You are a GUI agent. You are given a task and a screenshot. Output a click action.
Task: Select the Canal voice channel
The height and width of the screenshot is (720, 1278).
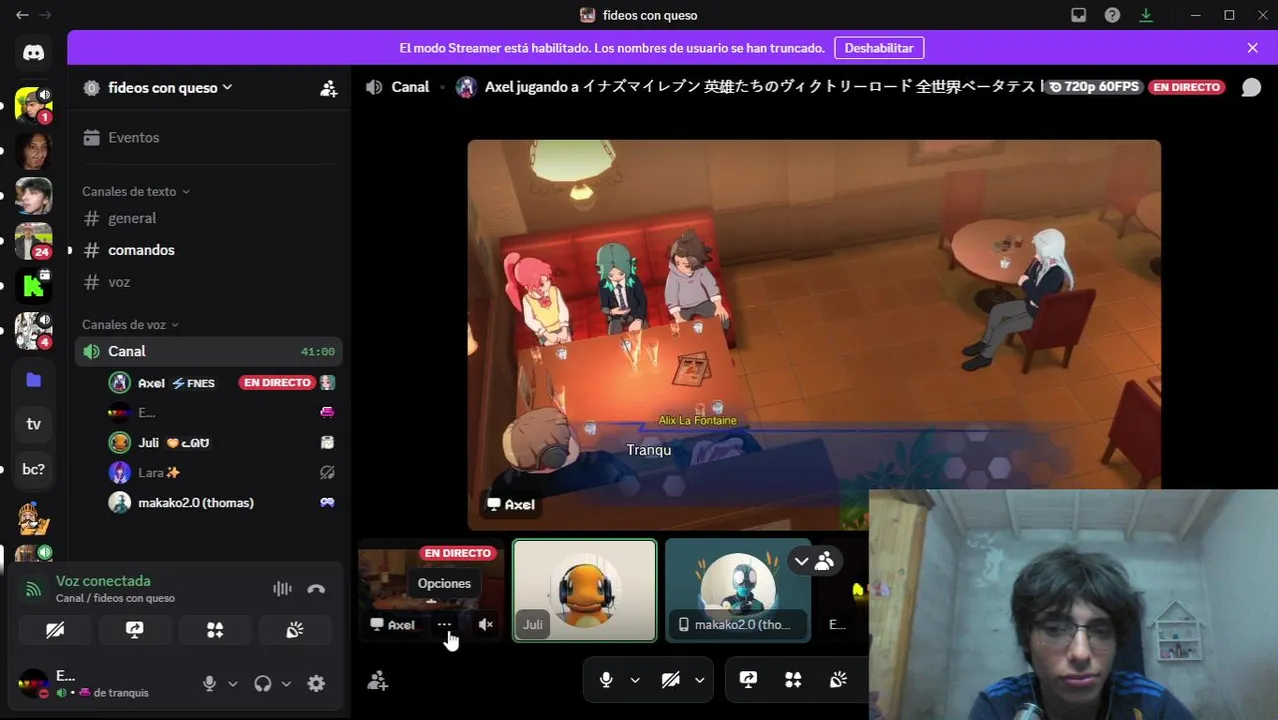point(209,351)
